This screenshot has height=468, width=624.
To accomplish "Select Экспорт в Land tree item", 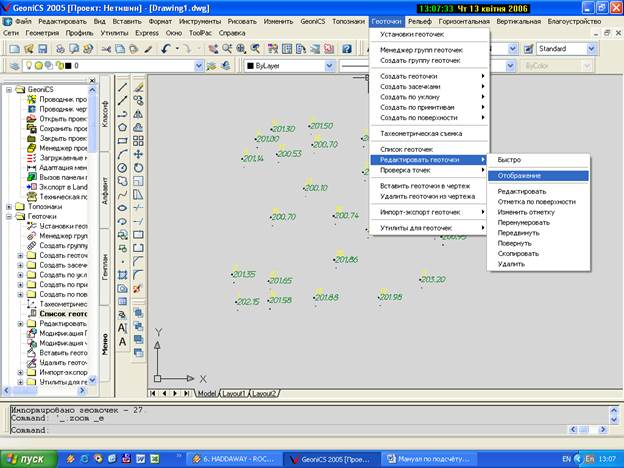I will pyautogui.click(x=63, y=187).
